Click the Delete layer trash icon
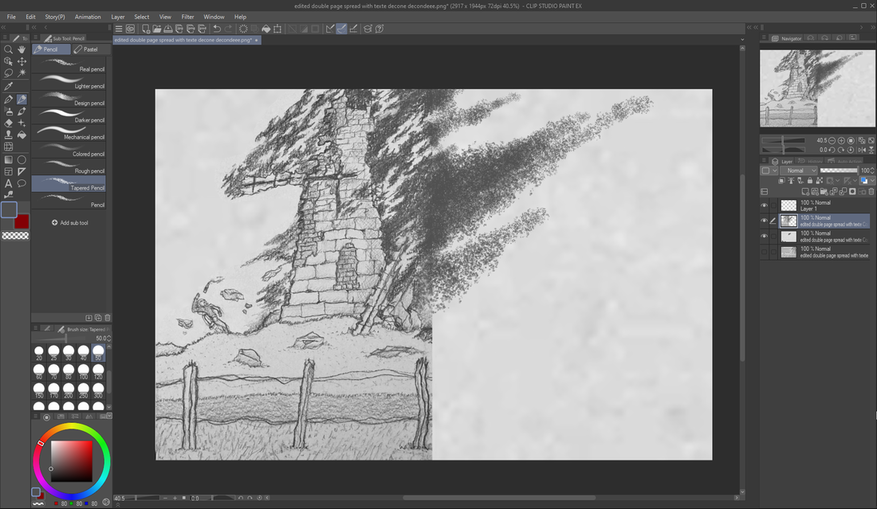Screen dimensions: 877x509 871,191
